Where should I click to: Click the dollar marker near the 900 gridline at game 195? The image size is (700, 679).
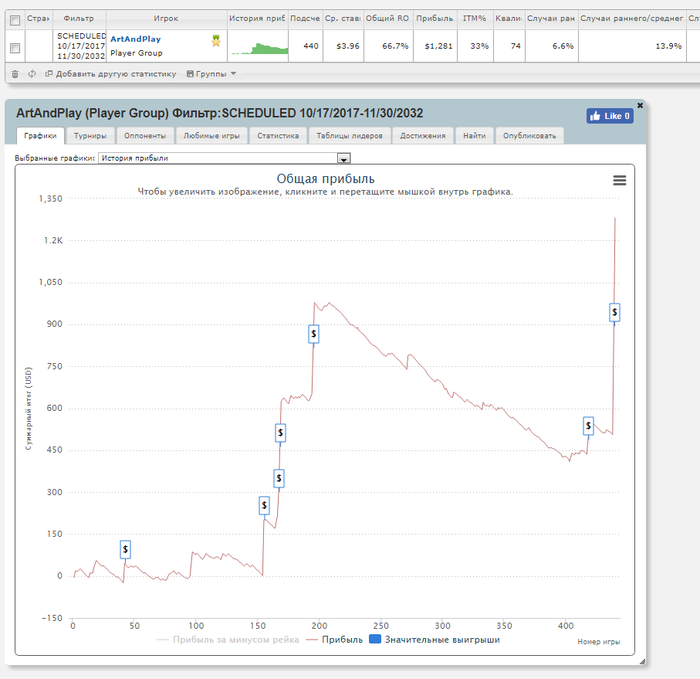click(314, 334)
